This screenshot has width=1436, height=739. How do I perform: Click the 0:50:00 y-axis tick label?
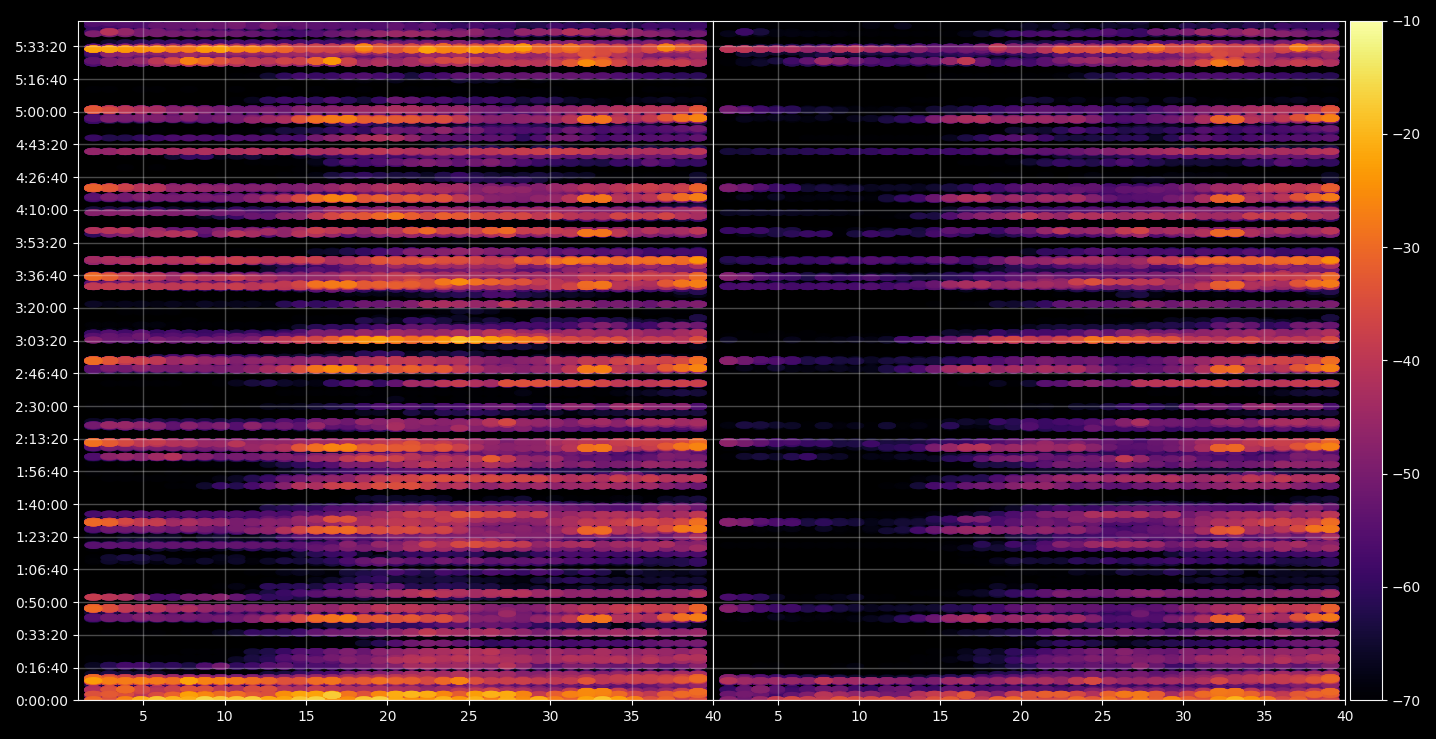[43, 603]
